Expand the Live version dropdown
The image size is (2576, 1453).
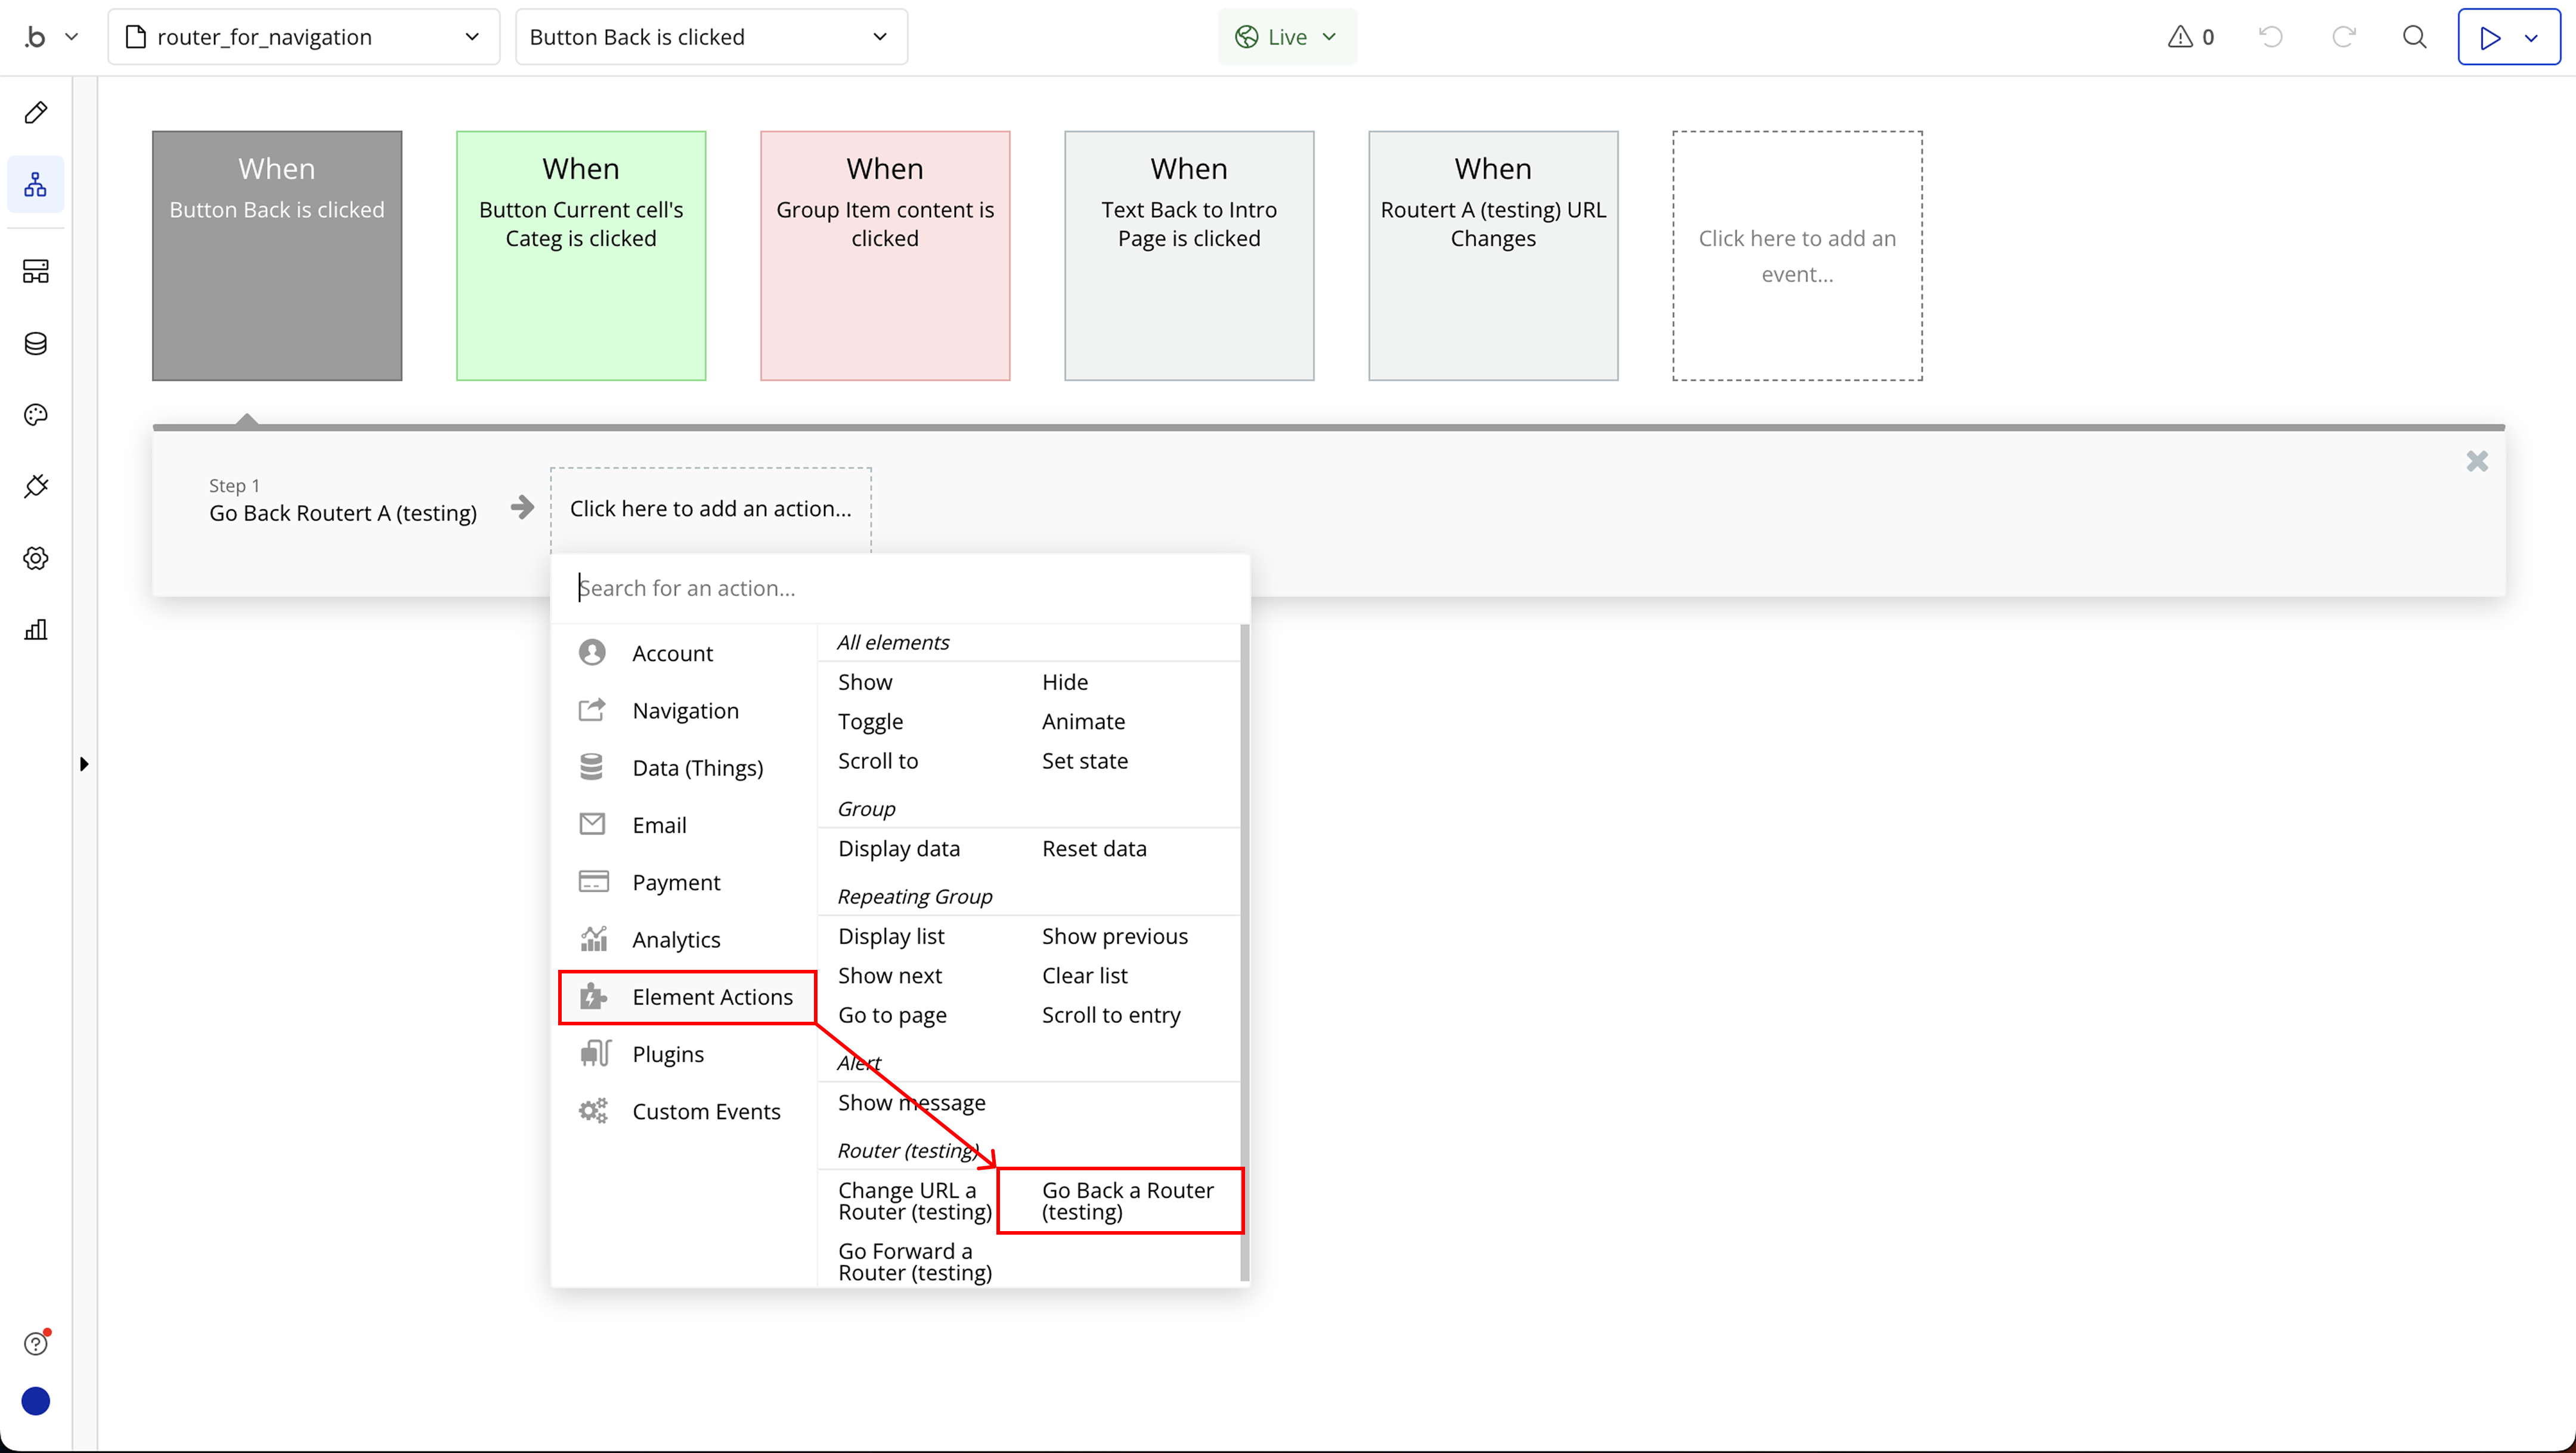click(x=1287, y=37)
